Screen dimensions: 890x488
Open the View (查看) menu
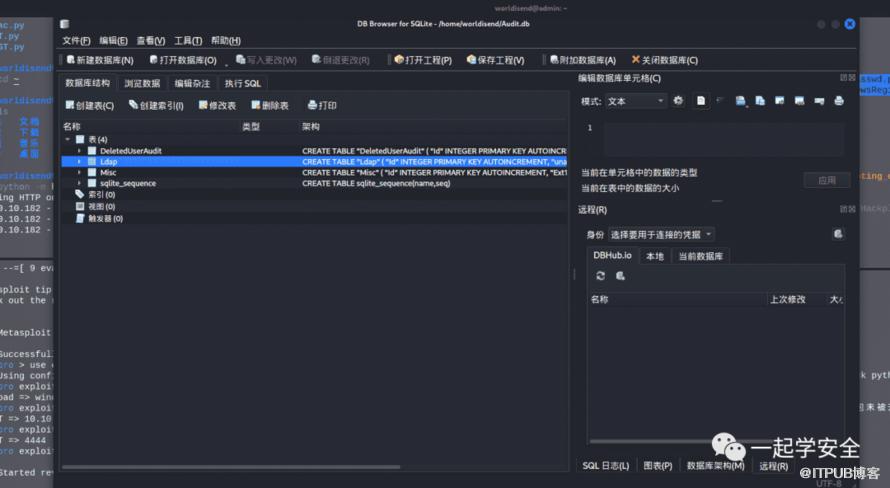click(150, 41)
